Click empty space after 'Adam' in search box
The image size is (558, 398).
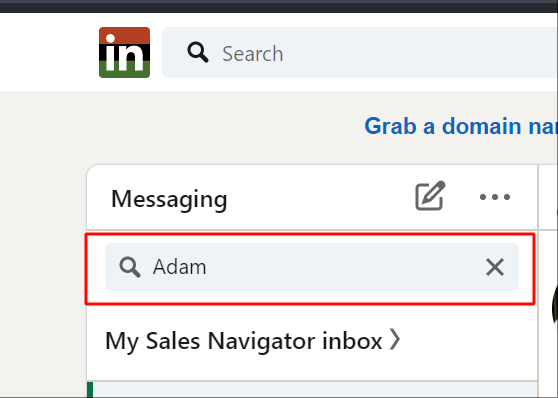tap(342, 267)
